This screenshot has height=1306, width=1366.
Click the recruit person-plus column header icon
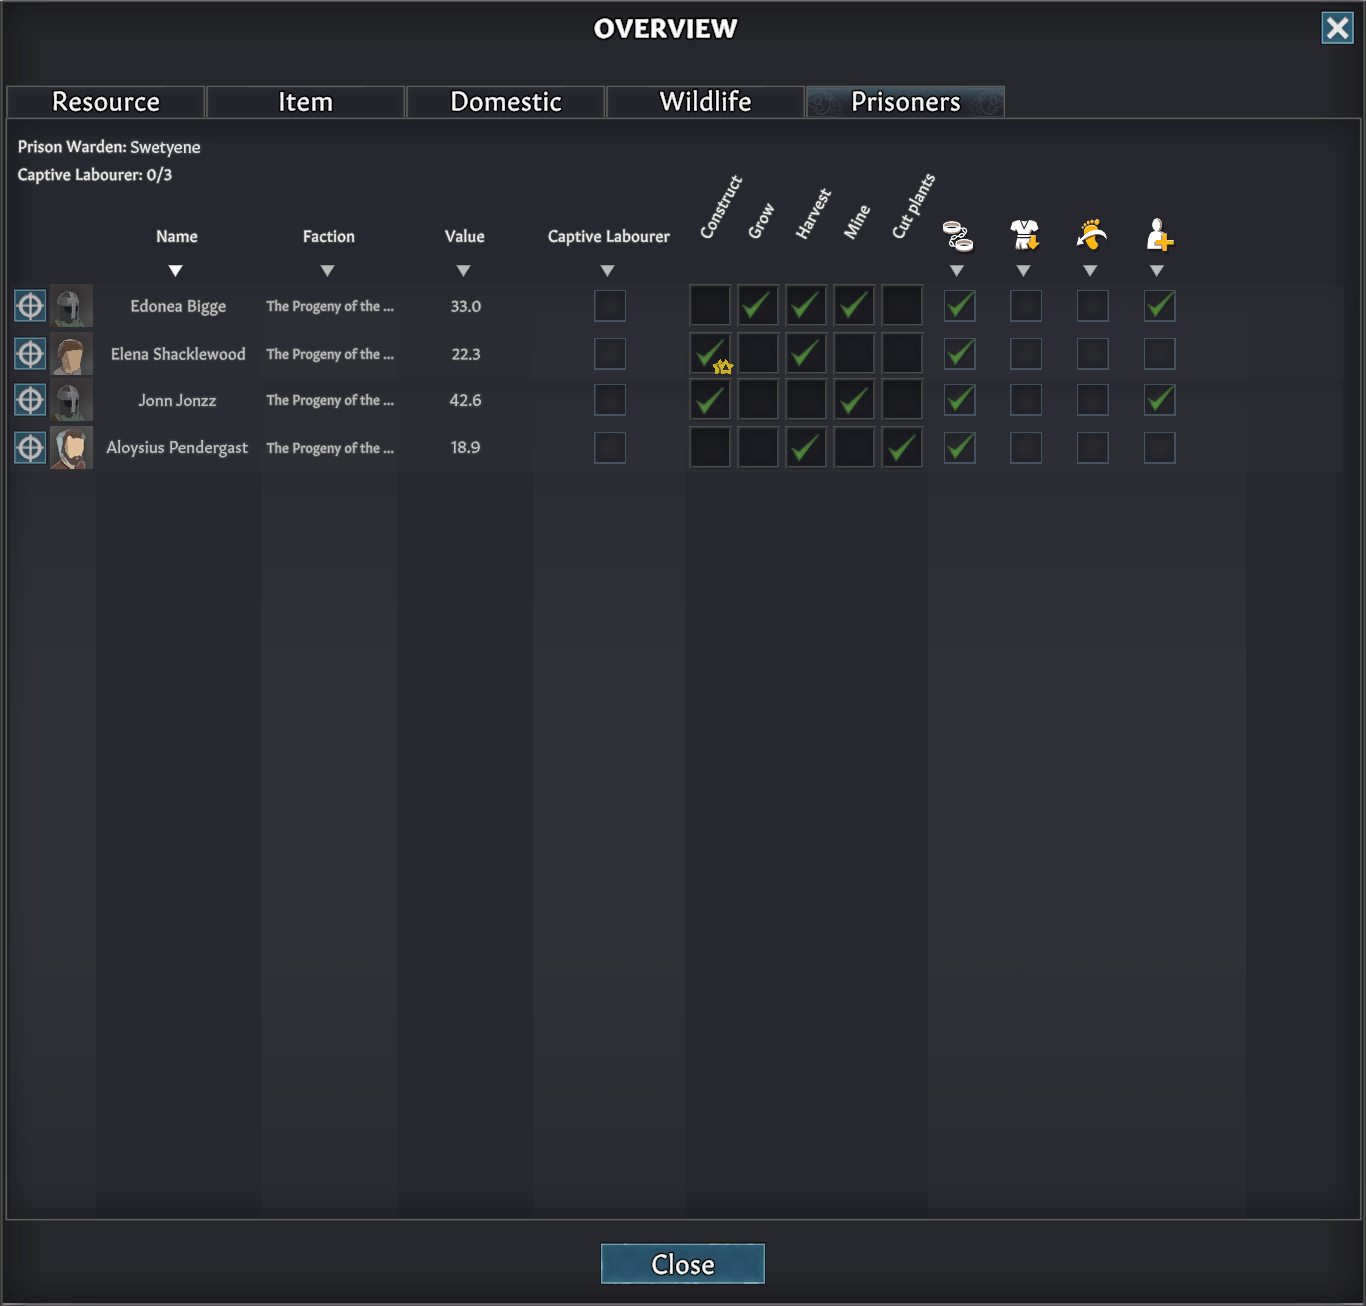1158,234
